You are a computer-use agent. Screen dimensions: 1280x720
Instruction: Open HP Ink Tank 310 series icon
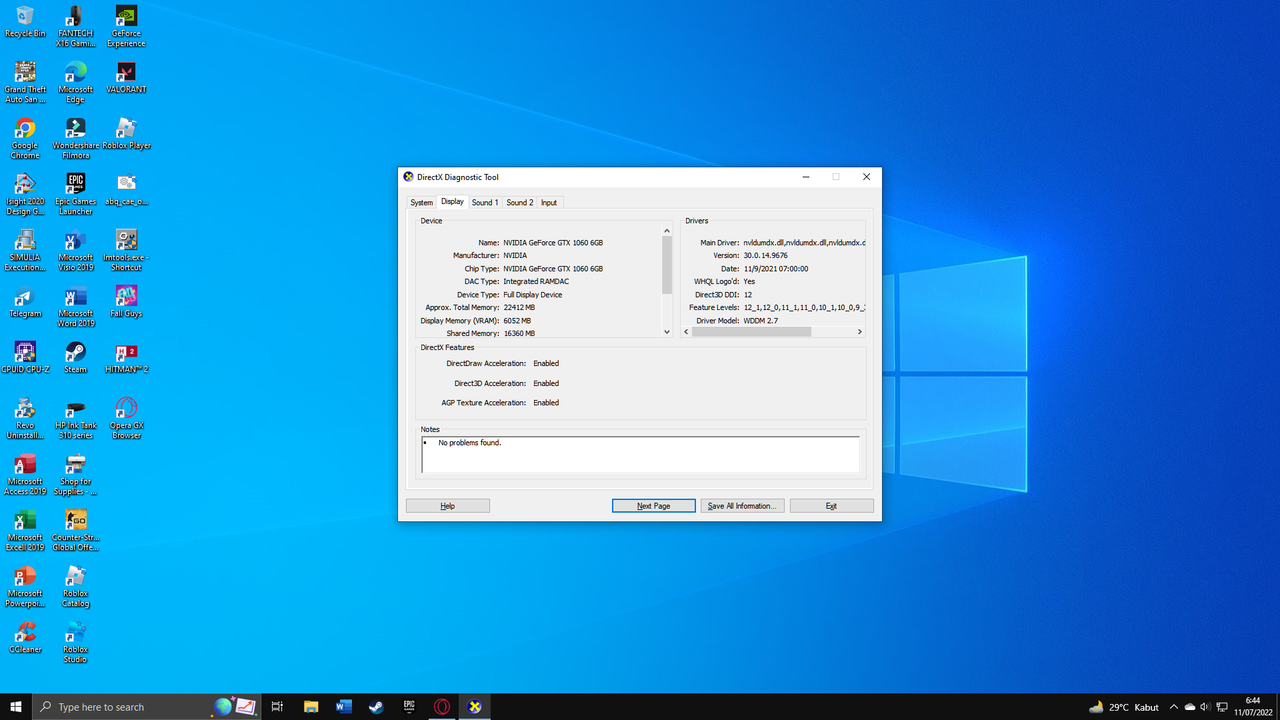[x=75, y=418]
